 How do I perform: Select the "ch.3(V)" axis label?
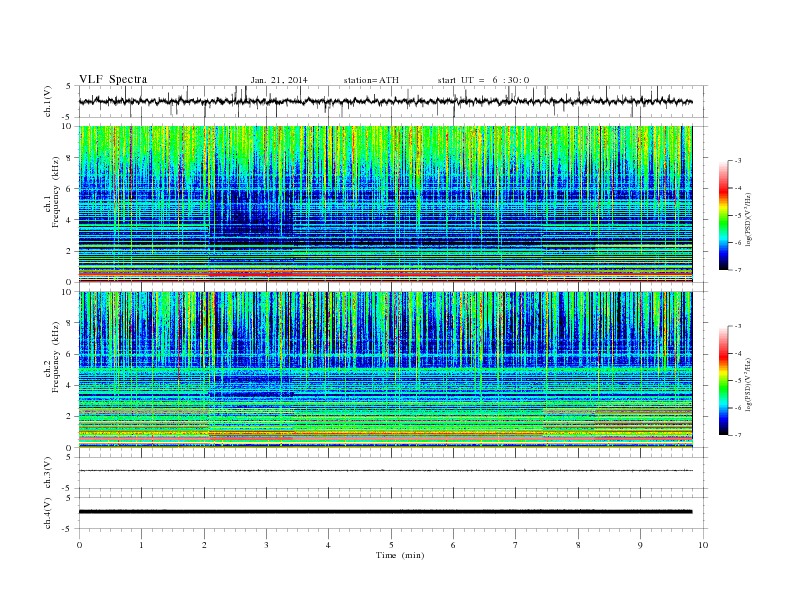point(48,473)
